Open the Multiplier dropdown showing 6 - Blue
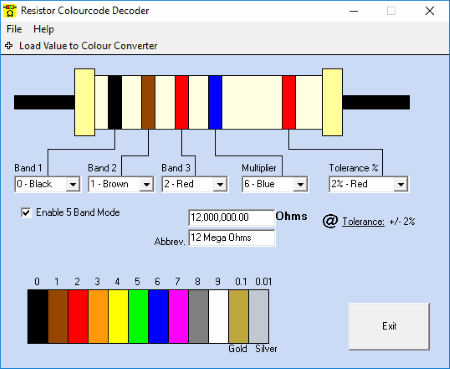This screenshot has width=450, height=369. pyautogui.click(x=275, y=184)
